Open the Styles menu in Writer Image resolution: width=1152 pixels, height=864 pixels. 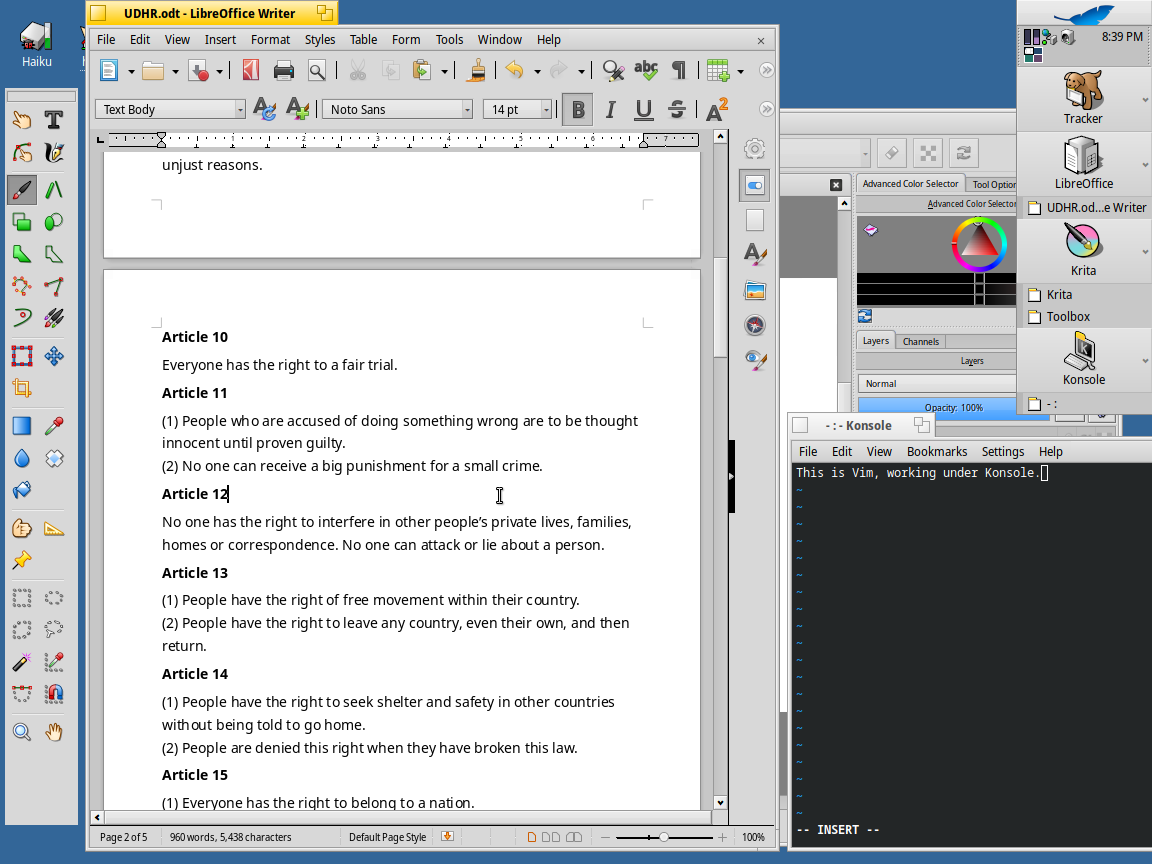[320, 40]
